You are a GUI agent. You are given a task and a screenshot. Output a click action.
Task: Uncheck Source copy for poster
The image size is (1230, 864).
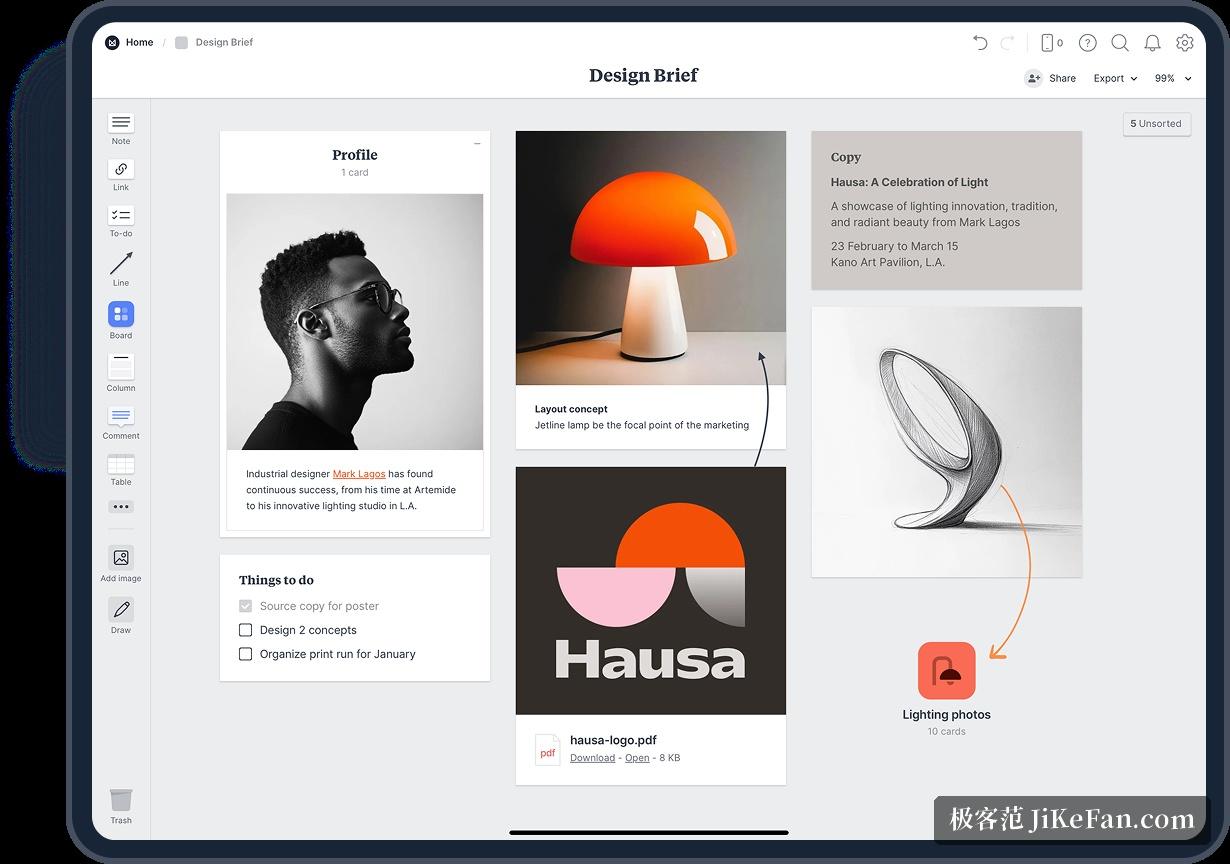click(x=245, y=606)
